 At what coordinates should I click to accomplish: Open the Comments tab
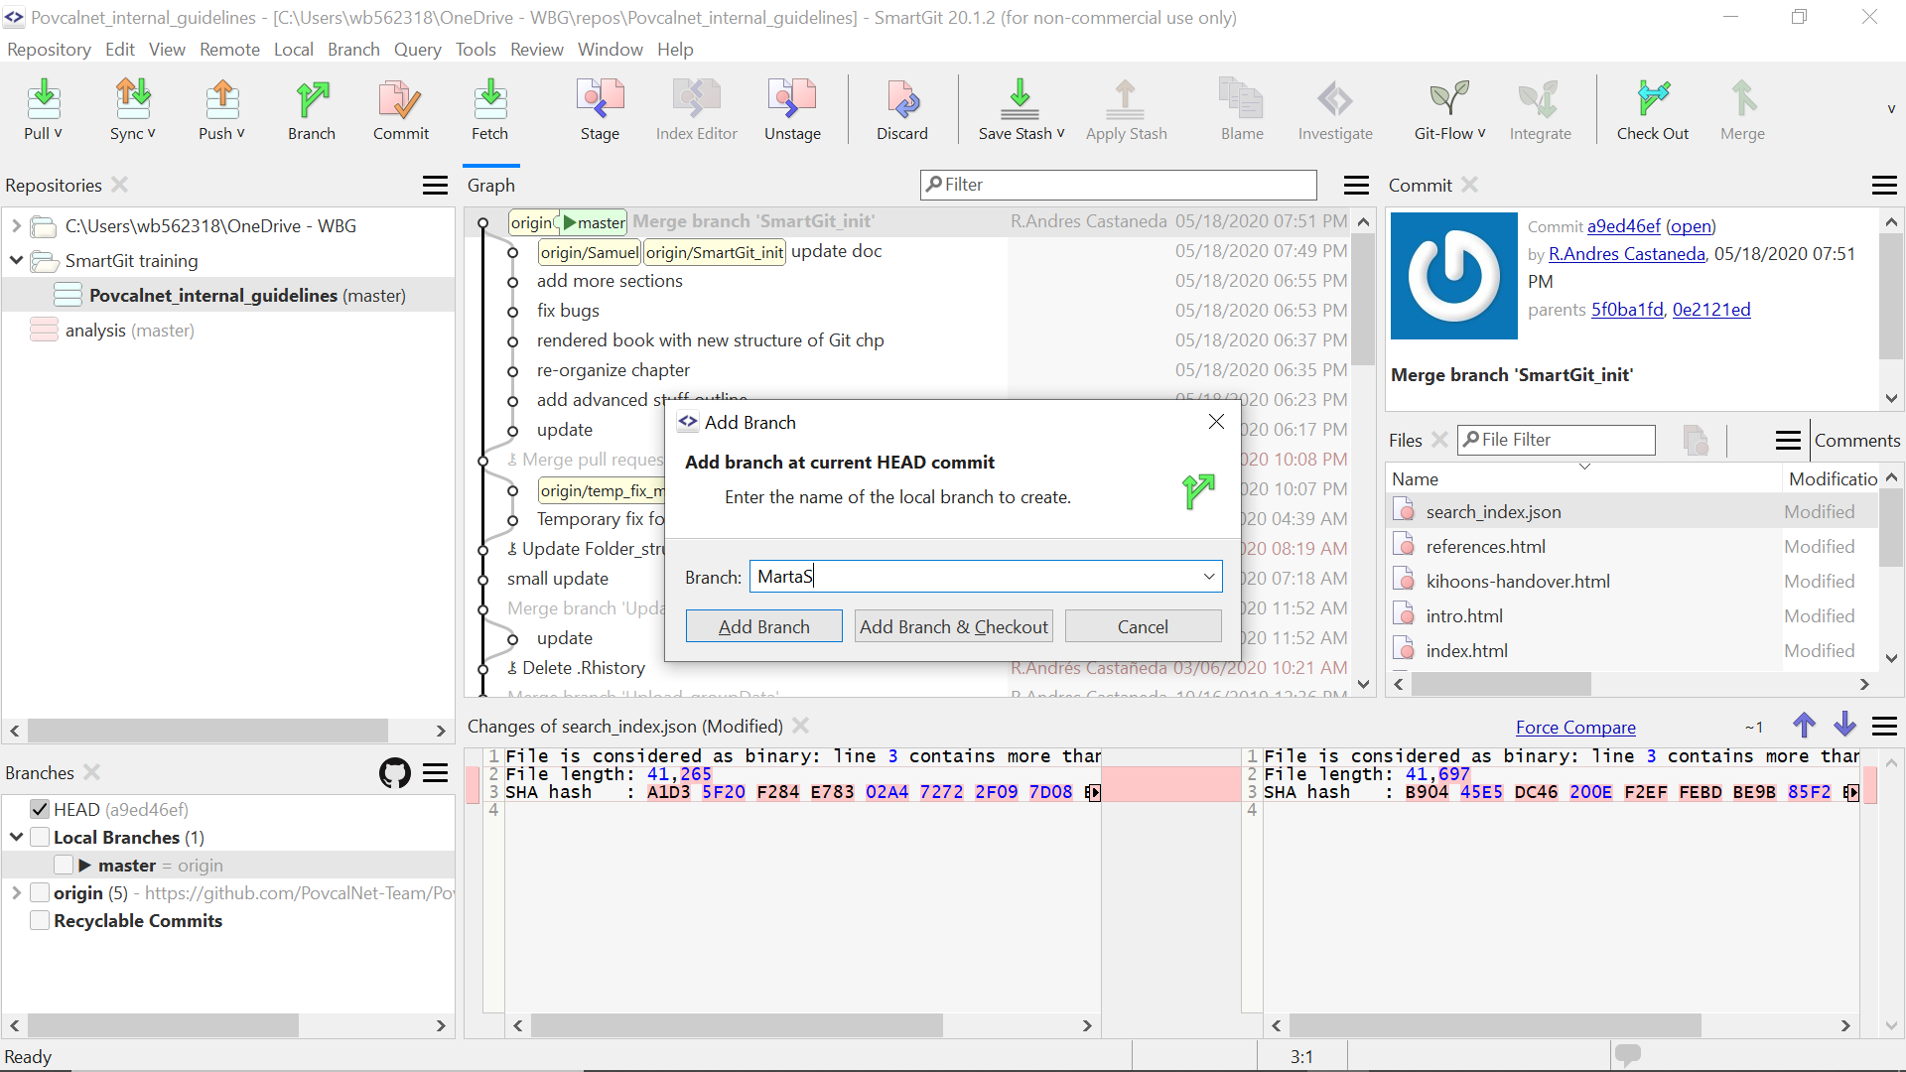(1857, 441)
